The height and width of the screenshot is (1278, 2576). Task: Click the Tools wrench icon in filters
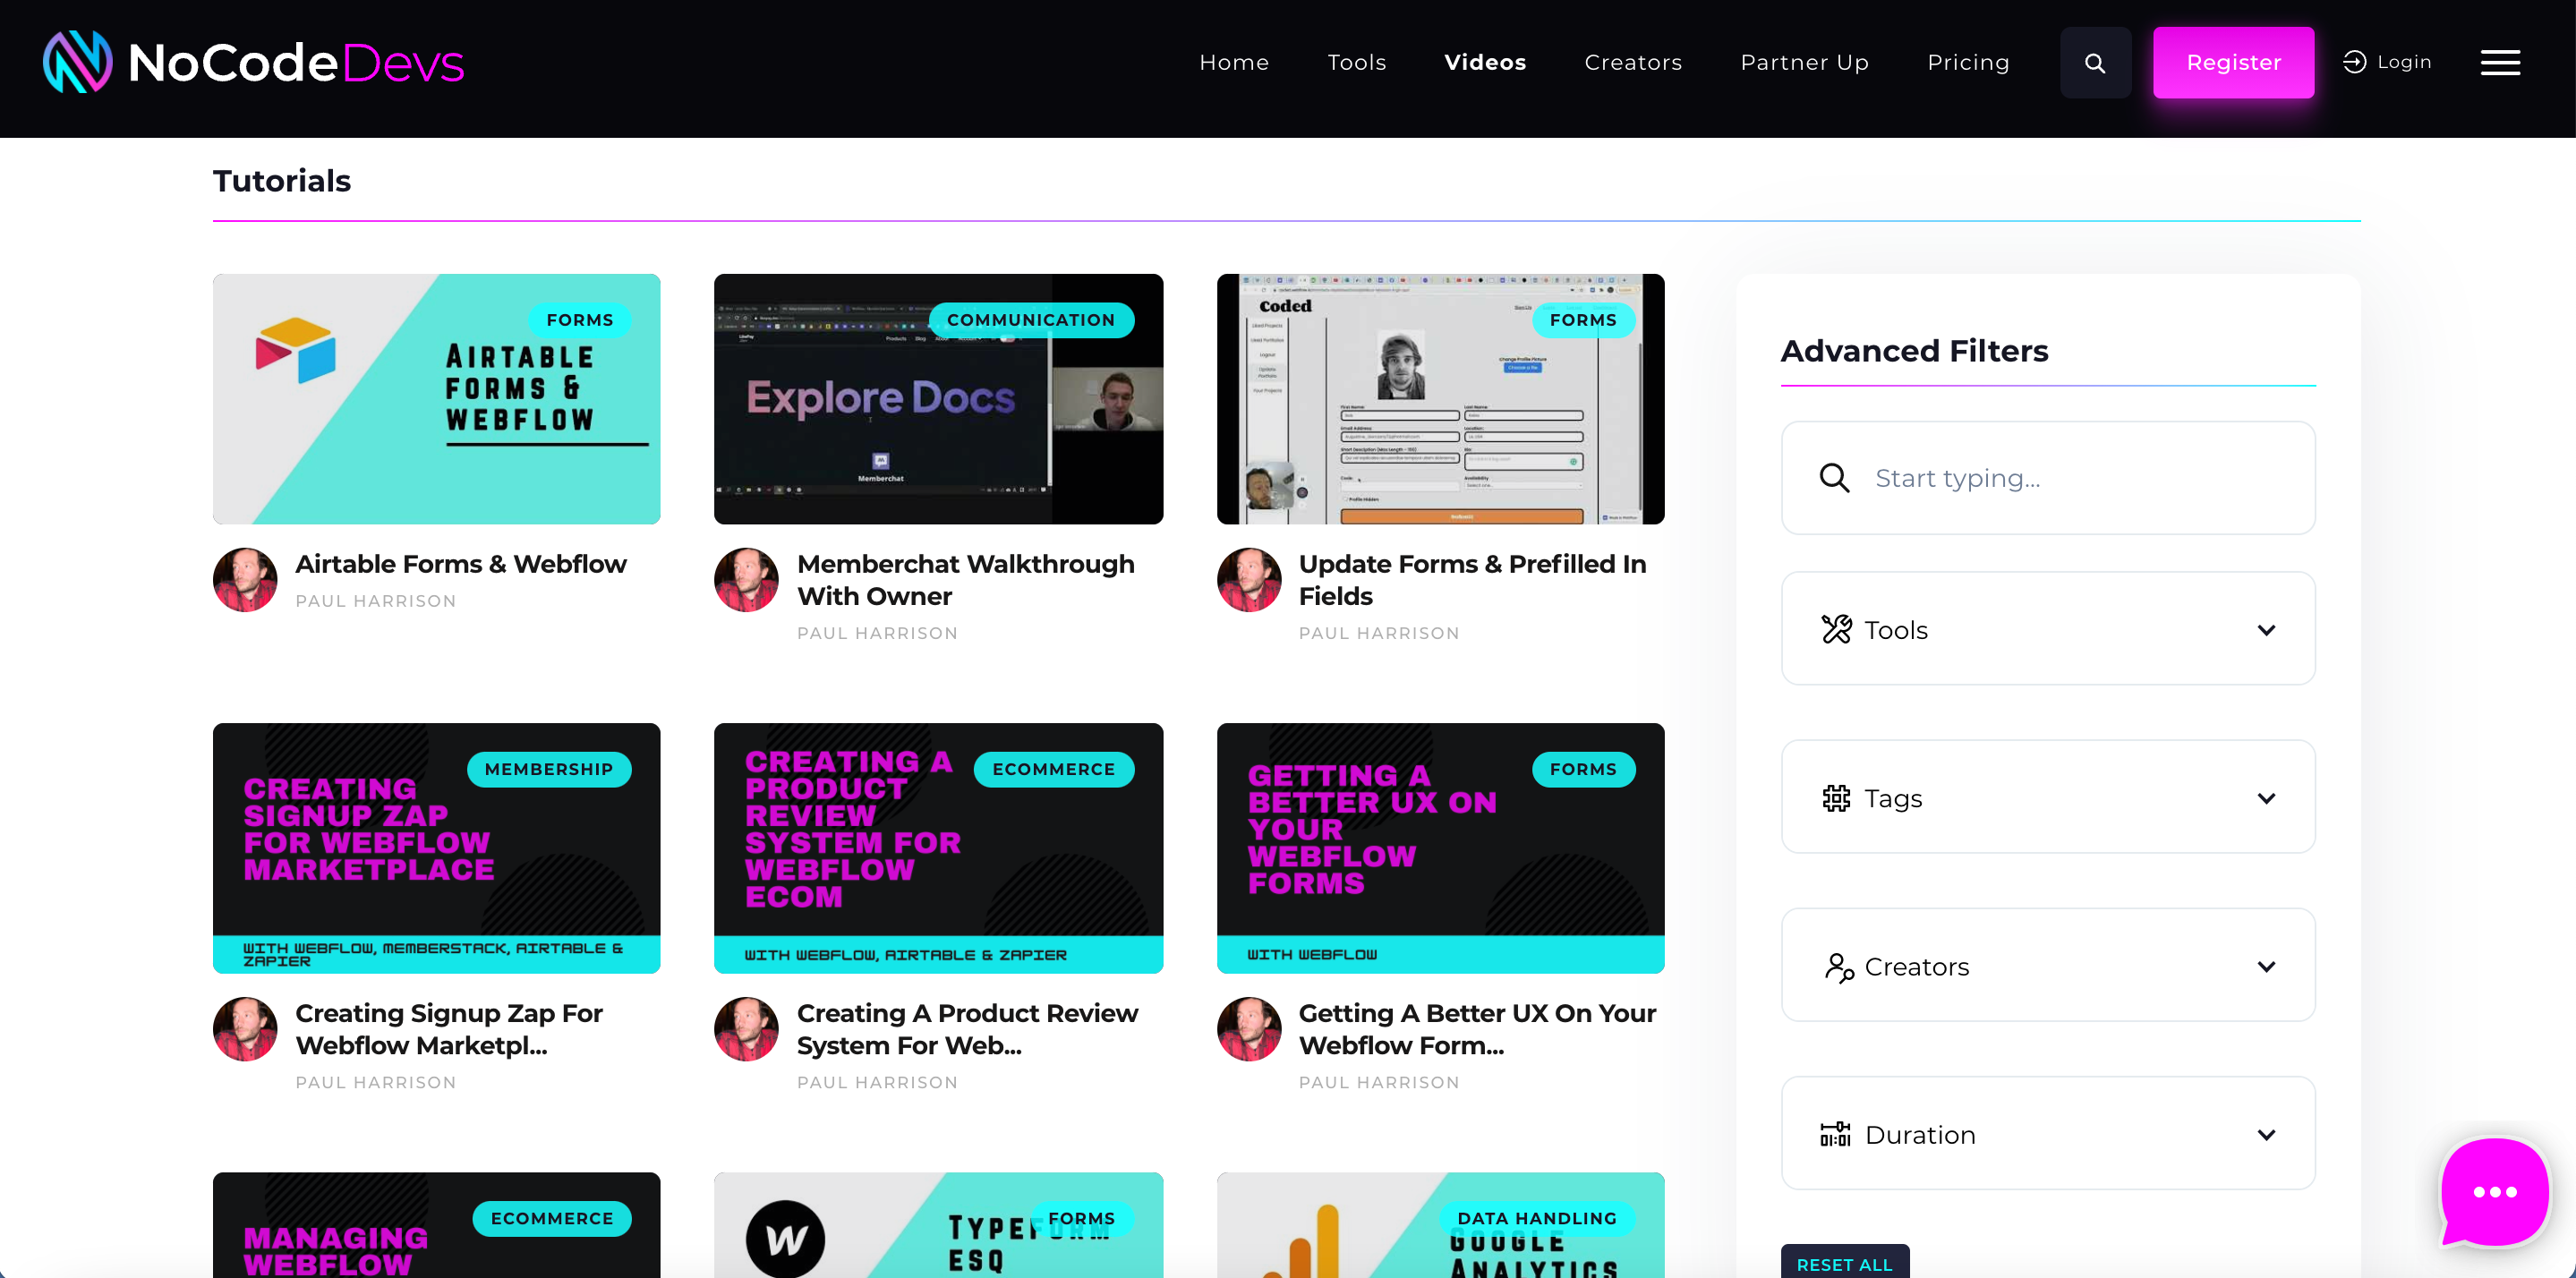coord(1836,629)
